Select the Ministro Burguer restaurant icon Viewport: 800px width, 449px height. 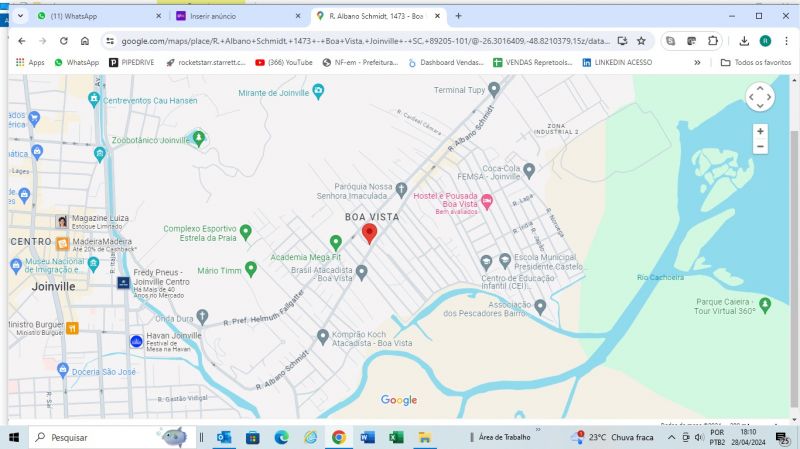point(72,328)
